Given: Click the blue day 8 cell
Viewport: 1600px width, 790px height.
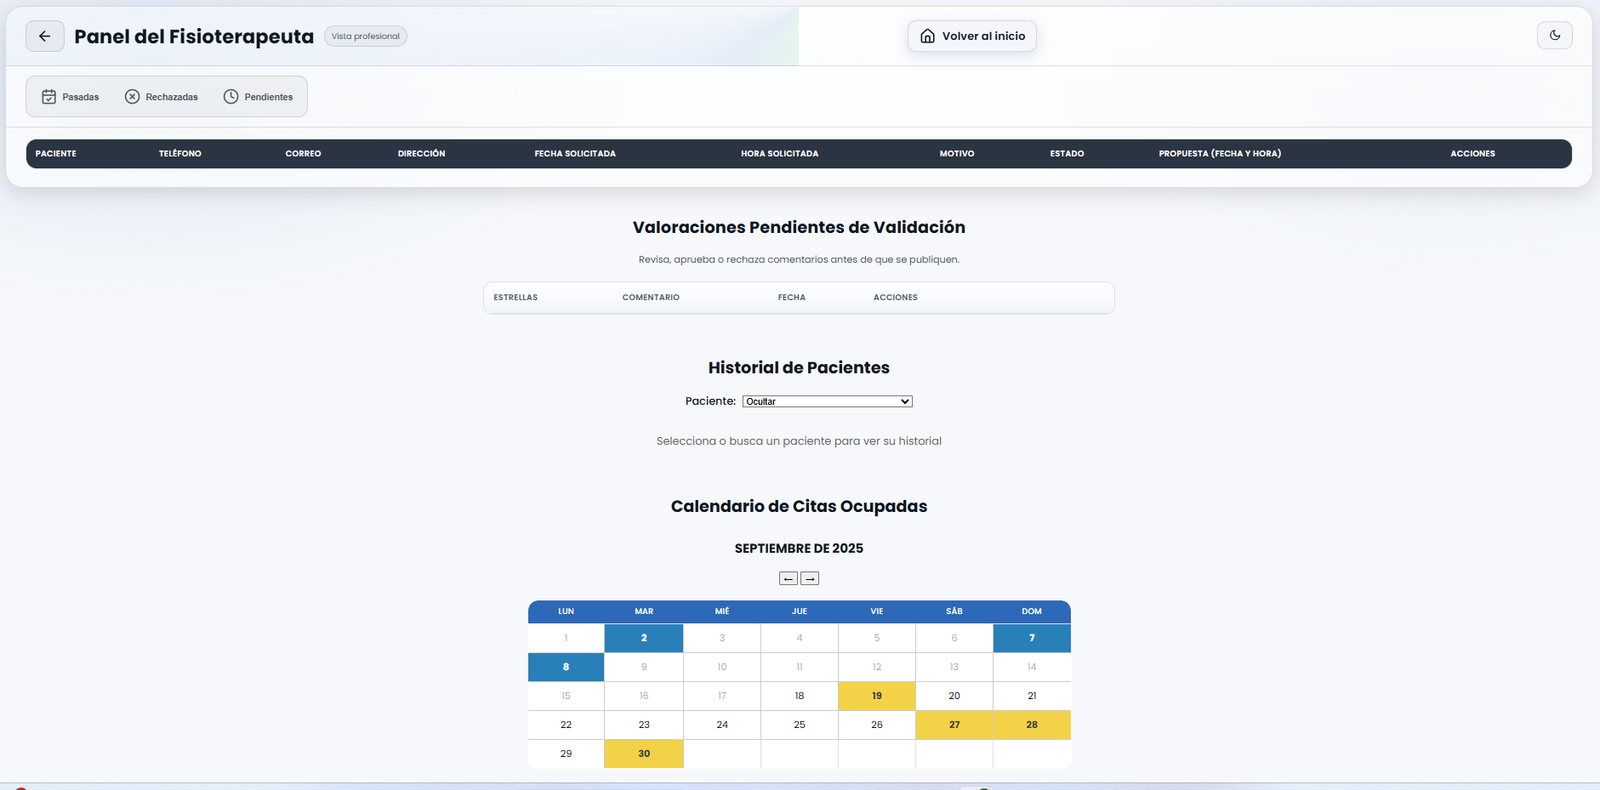Looking at the screenshot, I should tap(566, 667).
